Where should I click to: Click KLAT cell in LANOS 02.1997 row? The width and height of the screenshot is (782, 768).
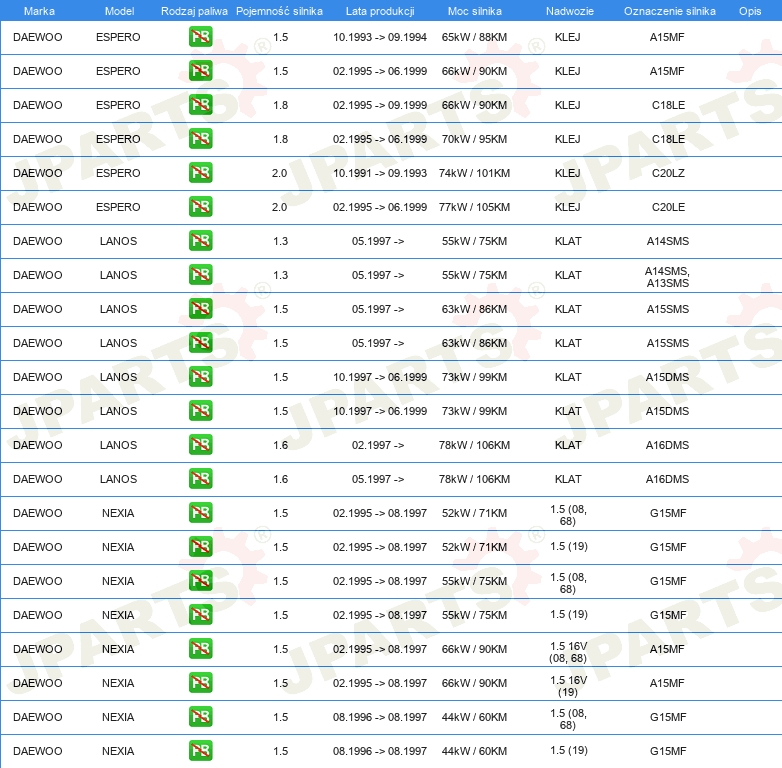point(568,445)
